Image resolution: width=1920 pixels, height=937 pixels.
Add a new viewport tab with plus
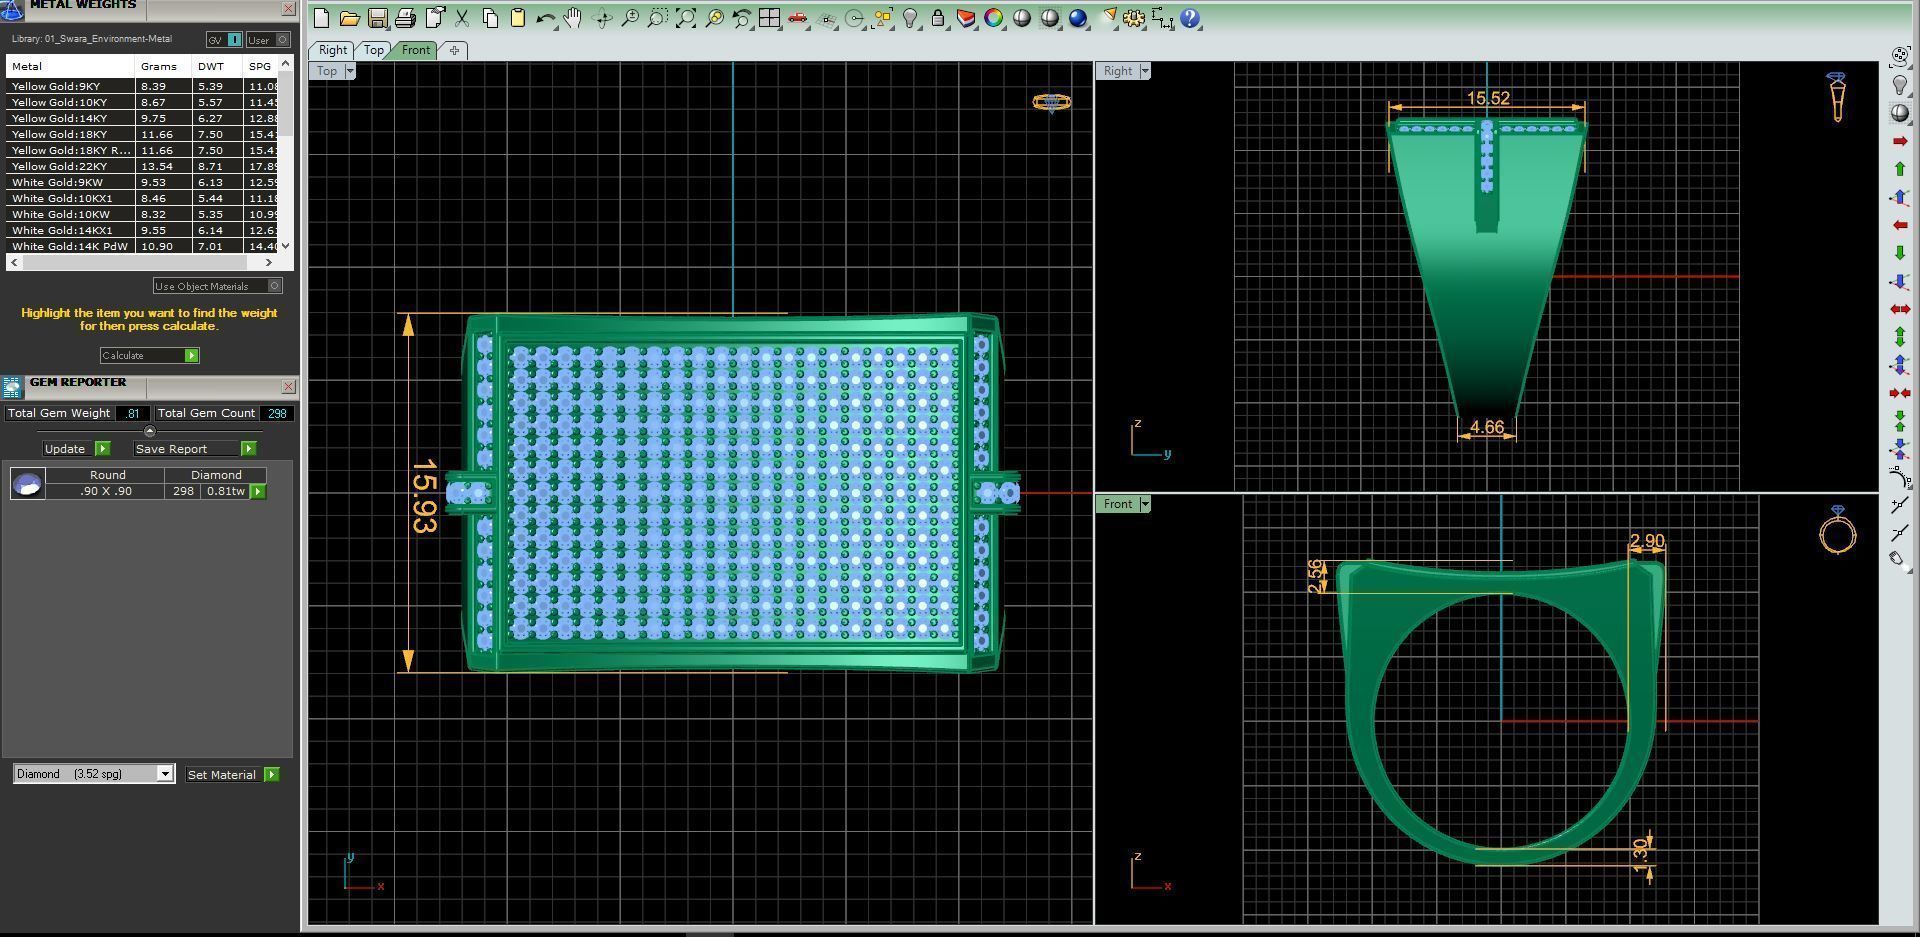point(454,50)
